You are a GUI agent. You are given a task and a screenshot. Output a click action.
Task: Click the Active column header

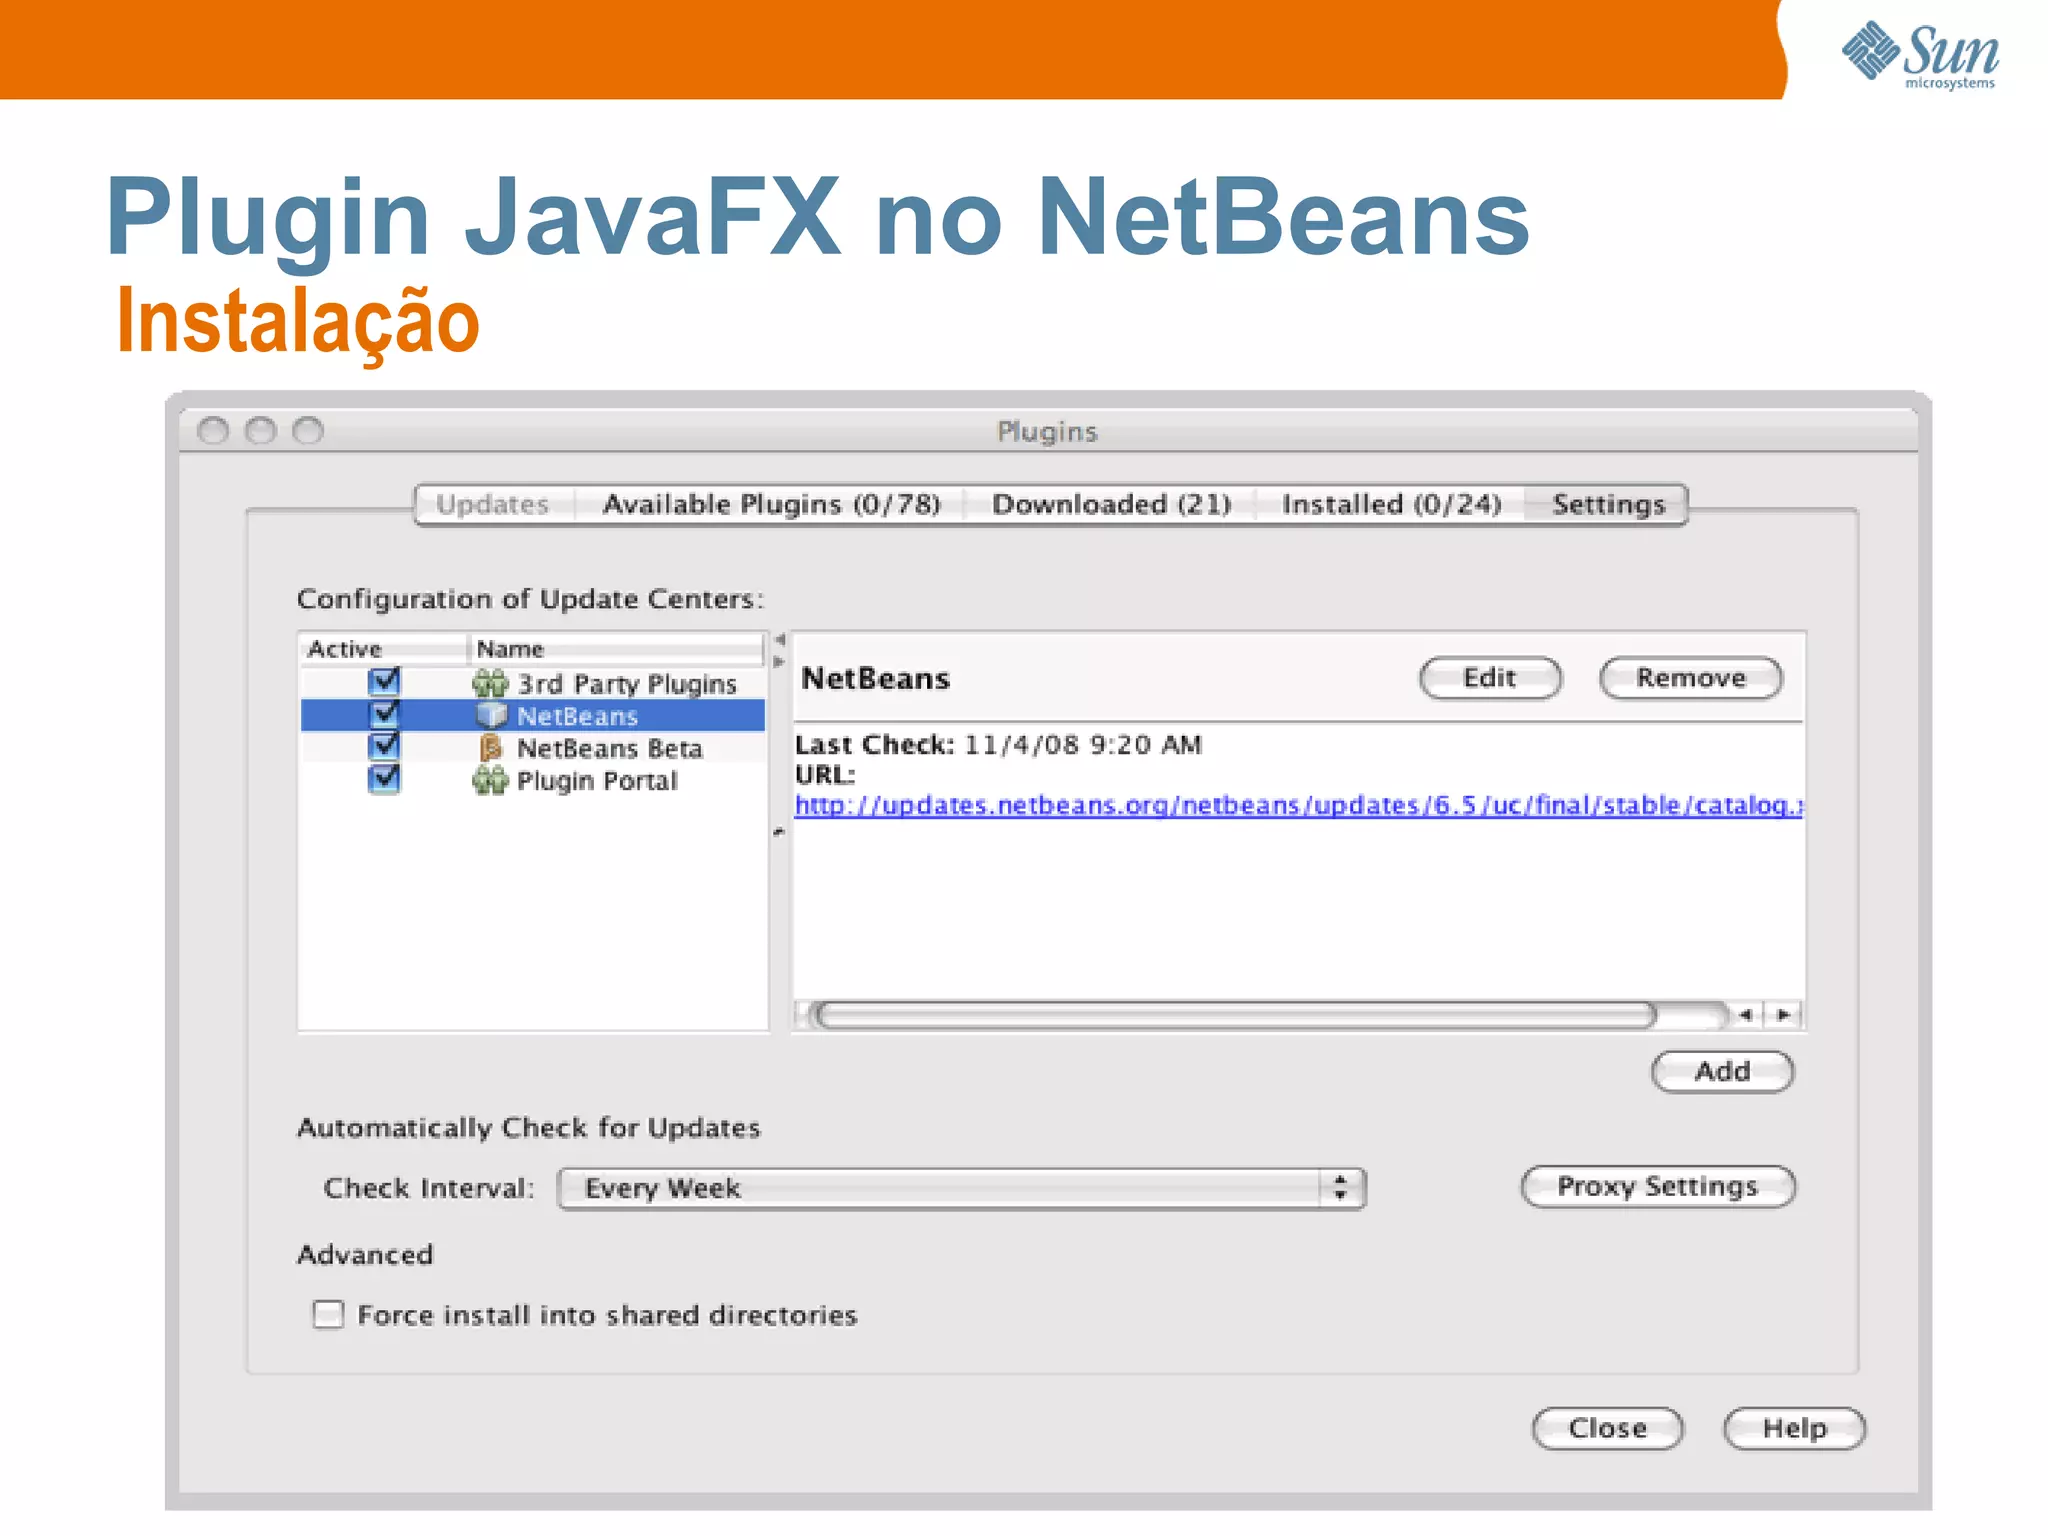(383, 649)
